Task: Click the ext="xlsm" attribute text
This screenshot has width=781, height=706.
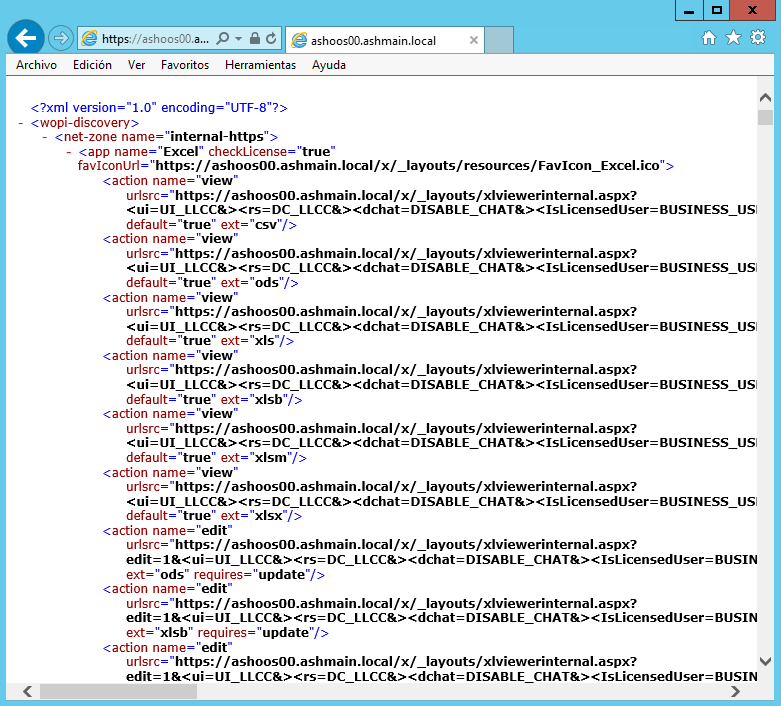Action: point(263,458)
